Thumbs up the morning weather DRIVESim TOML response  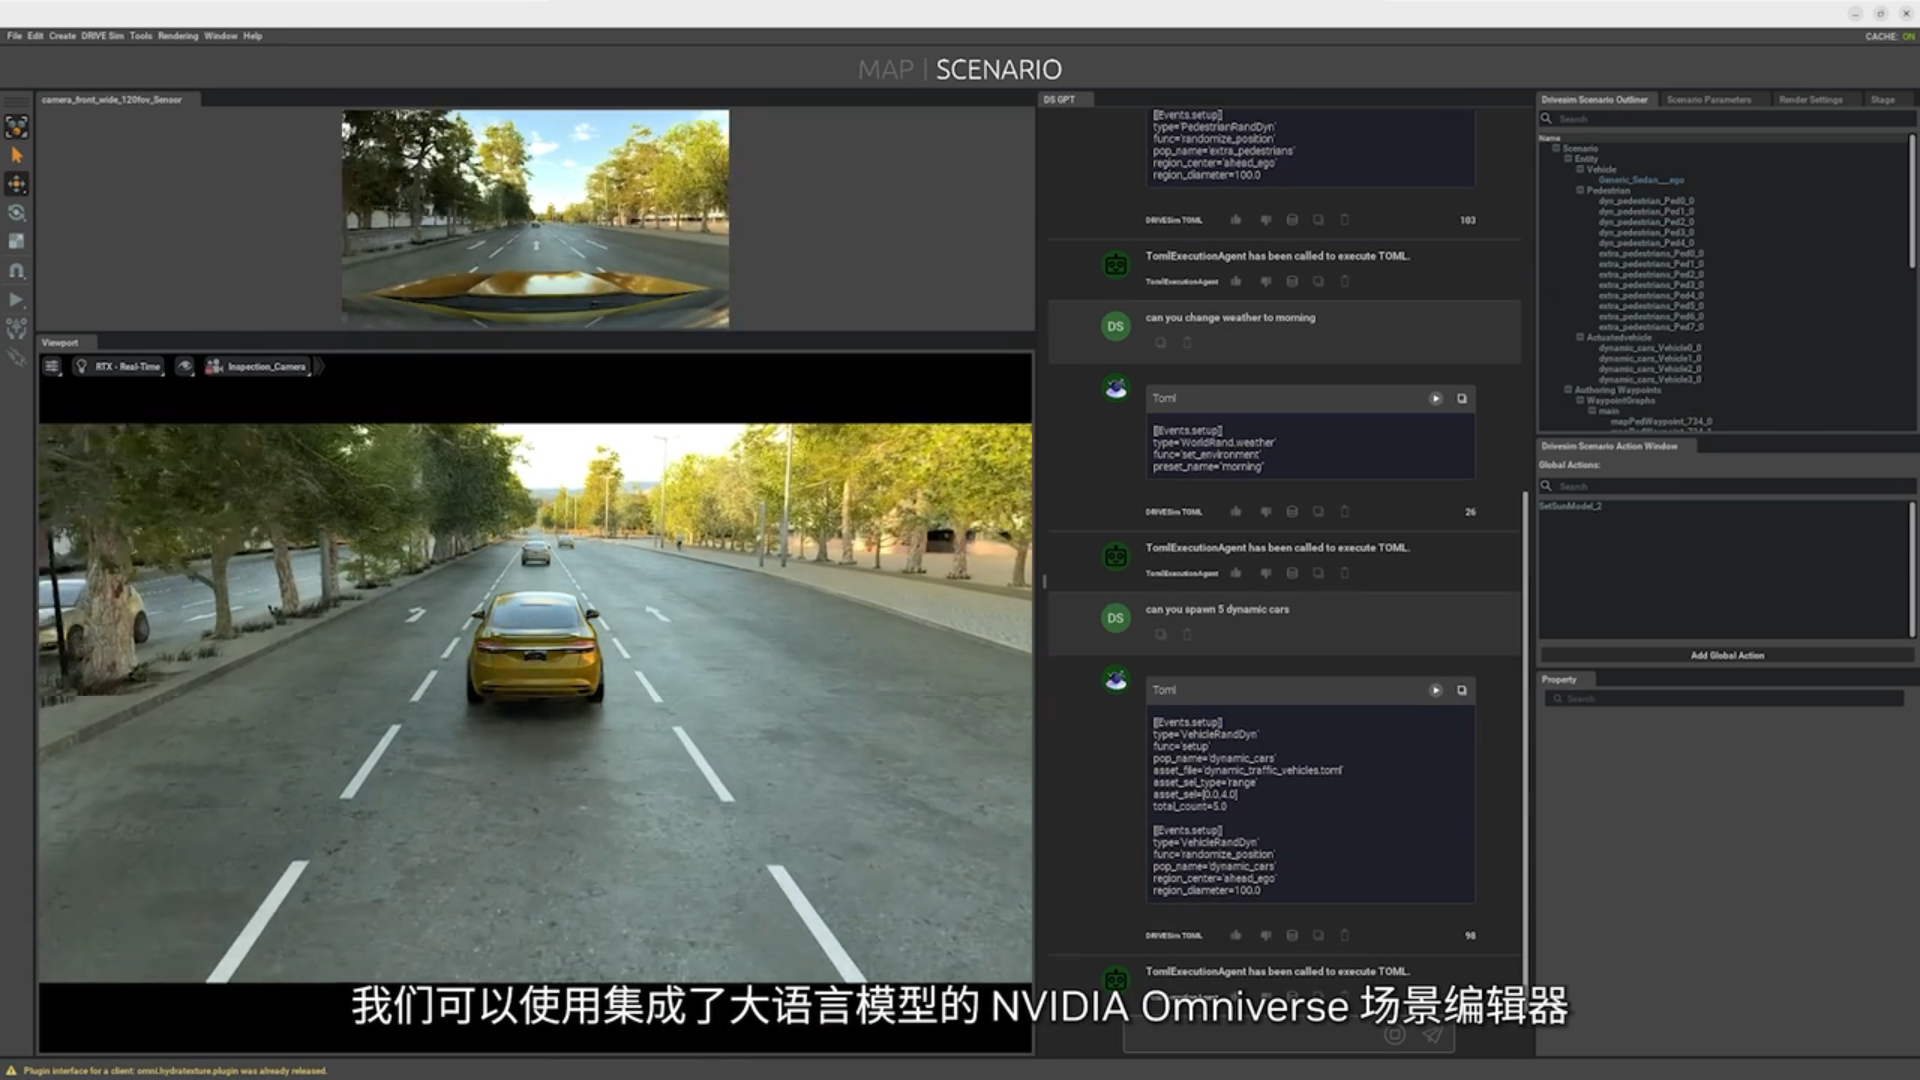click(1236, 512)
